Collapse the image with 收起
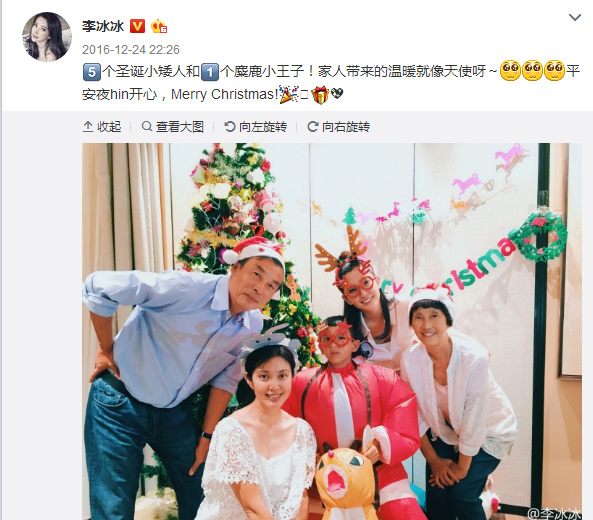Viewport: 593px width, 520px height. pyautogui.click(x=102, y=127)
